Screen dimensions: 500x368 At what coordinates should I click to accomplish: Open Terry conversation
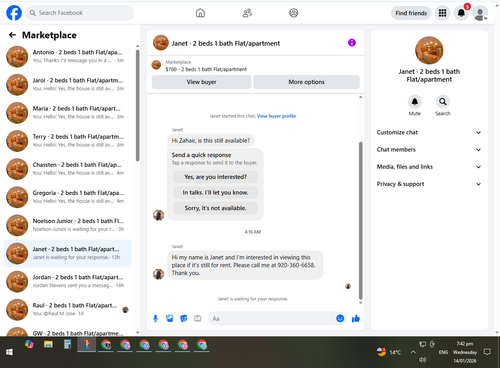point(67,141)
